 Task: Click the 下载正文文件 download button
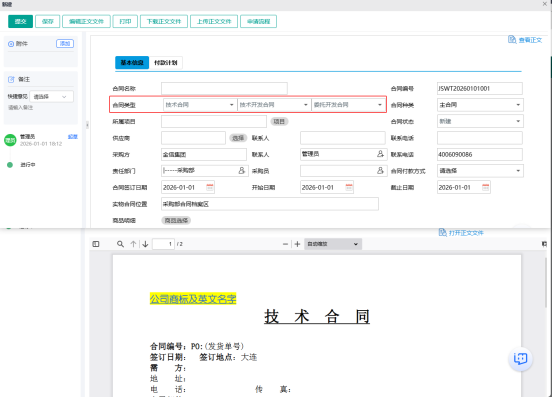[x=164, y=22]
